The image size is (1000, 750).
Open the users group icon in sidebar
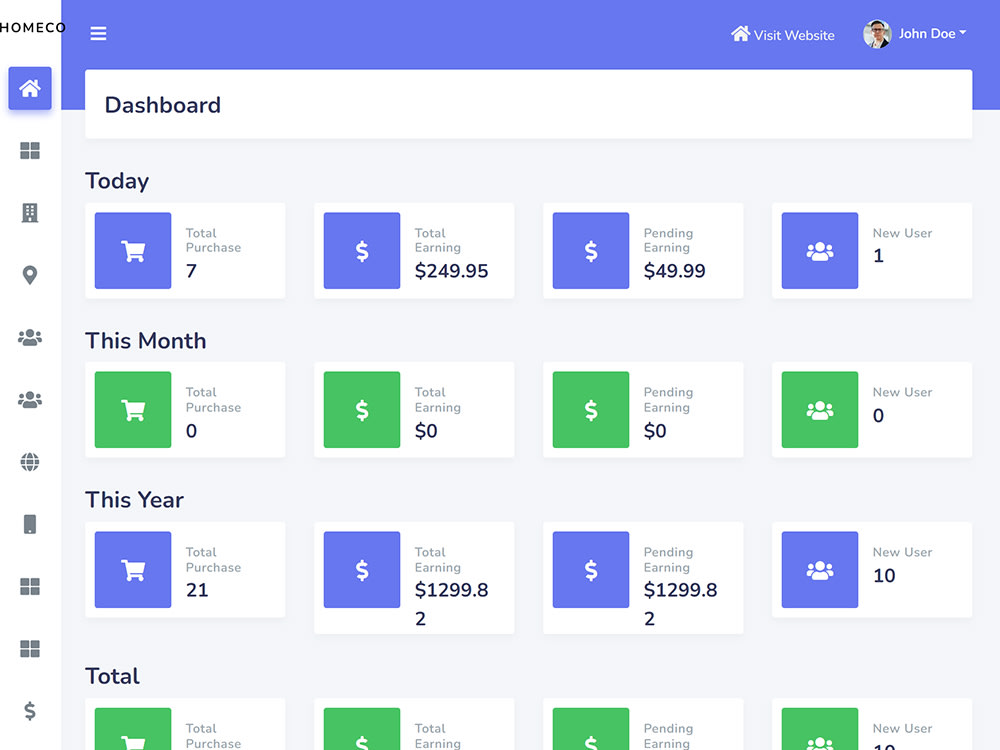[30, 338]
